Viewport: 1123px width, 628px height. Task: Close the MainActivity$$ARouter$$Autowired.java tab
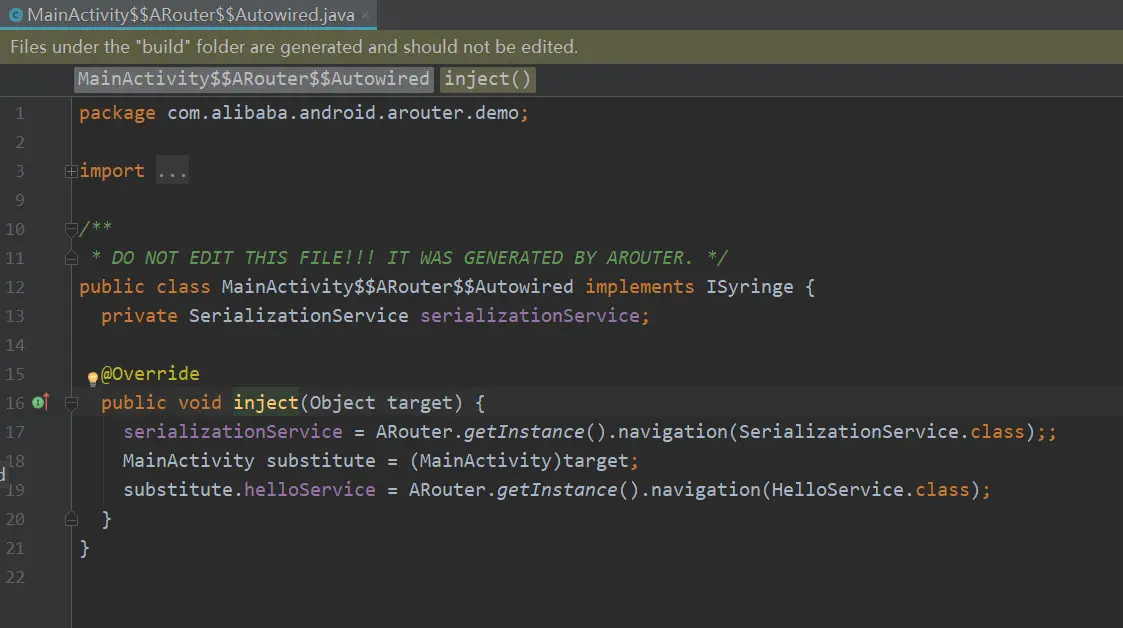tap(365, 15)
